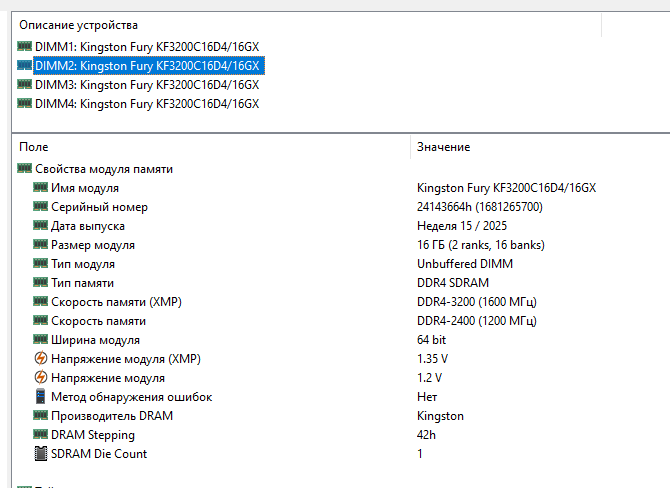
Task: Click the icon next to 'DRAM Stepping'
Action: 41,434
